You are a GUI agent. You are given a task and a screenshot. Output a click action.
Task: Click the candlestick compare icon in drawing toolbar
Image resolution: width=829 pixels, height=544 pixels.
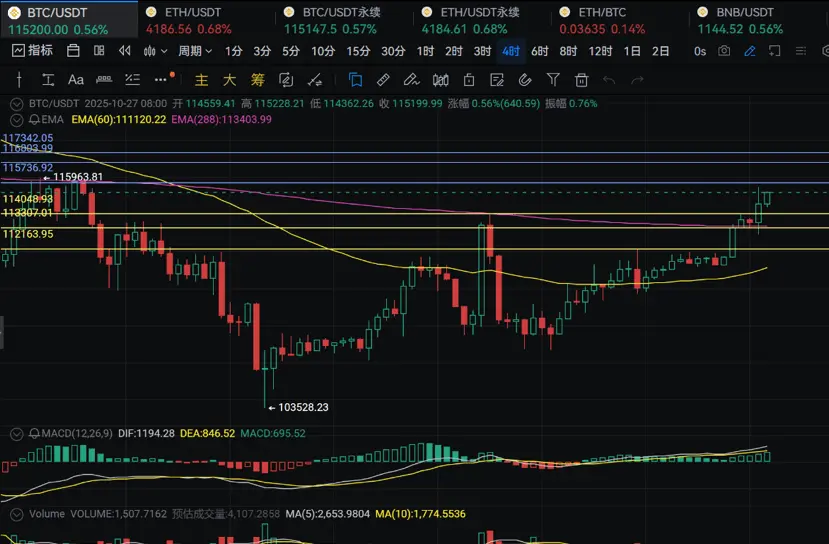(x=440, y=80)
